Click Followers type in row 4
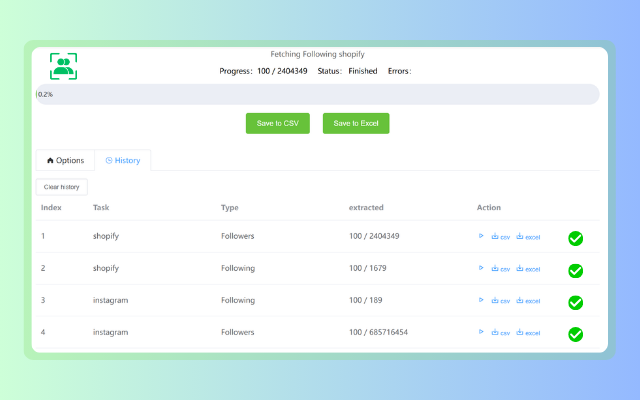This screenshot has height=400, width=640. point(238,332)
